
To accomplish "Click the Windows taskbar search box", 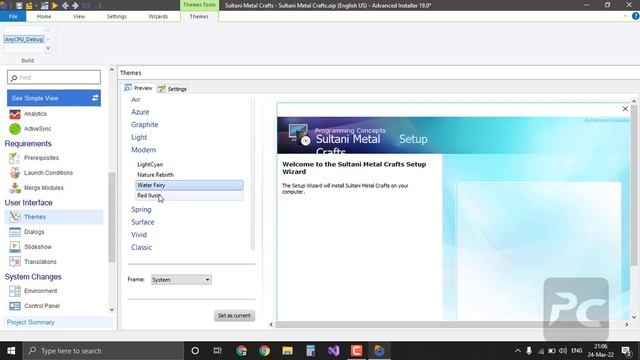I will [104, 351].
